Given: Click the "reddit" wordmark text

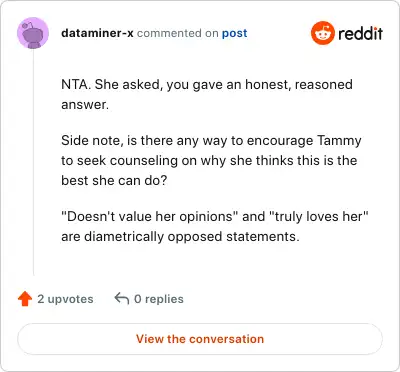Looking at the screenshot, I should coord(360,33).
